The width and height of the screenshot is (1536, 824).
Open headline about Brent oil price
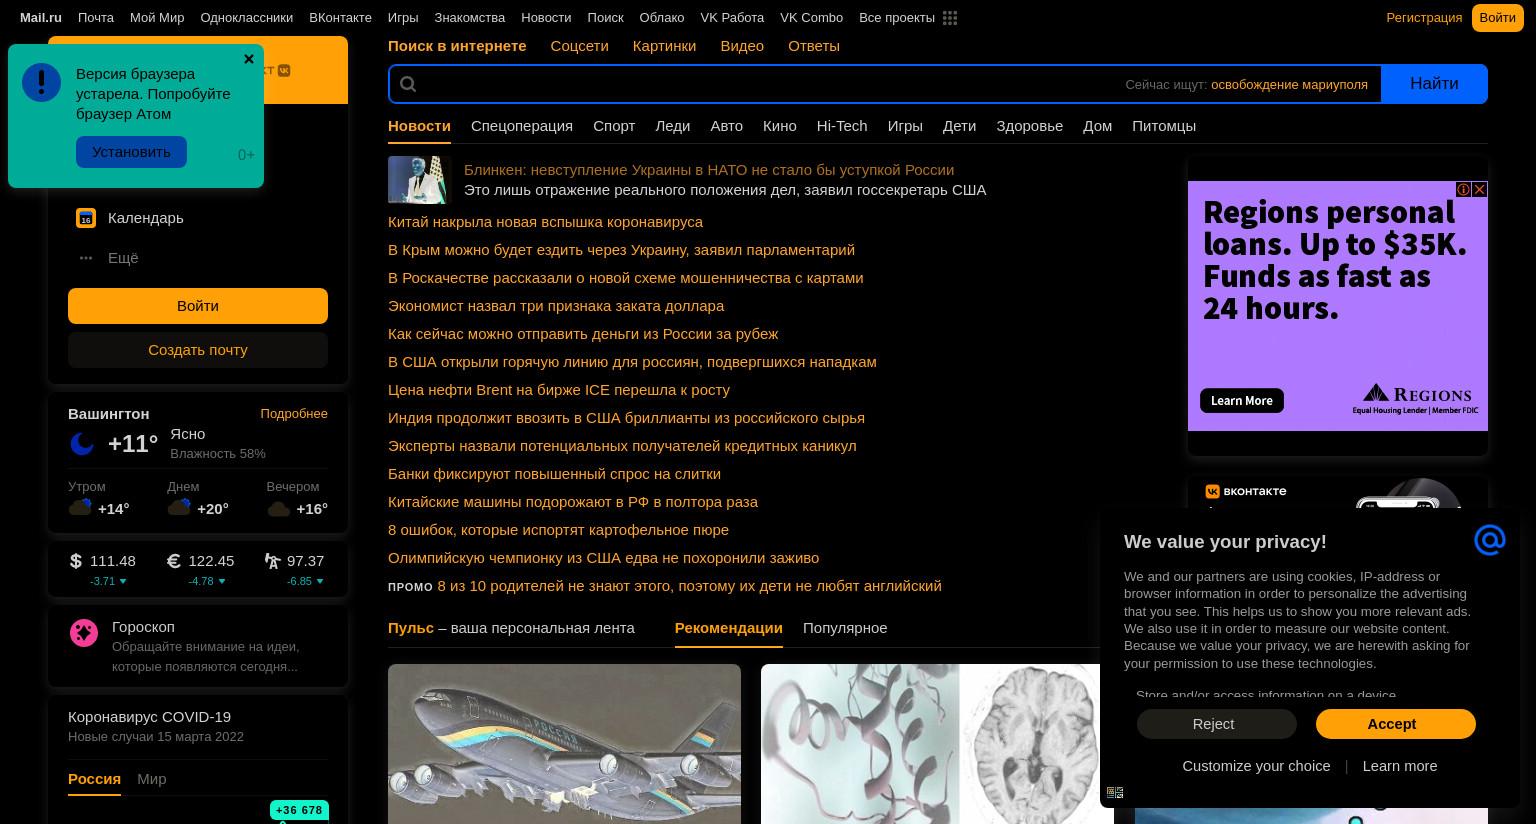click(559, 390)
